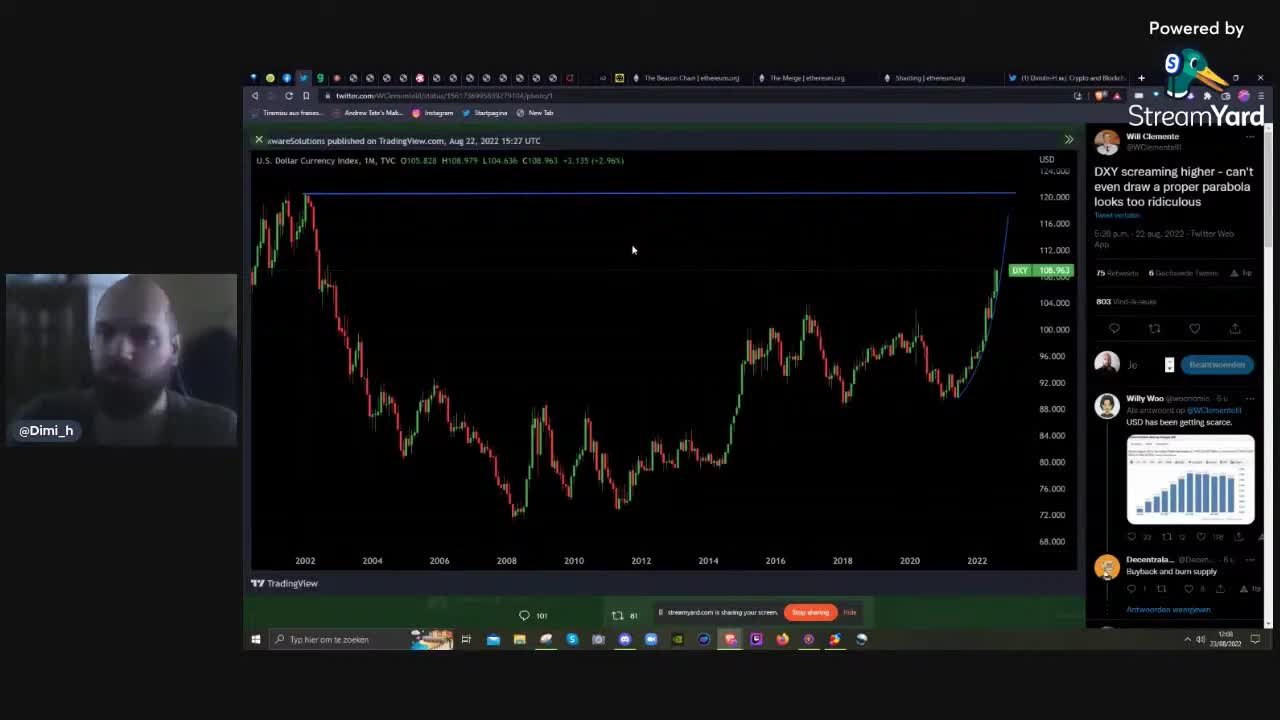The width and height of the screenshot is (1280, 720).
Task: Open Willy Woo's attached bar chart image
Action: click(x=1190, y=479)
